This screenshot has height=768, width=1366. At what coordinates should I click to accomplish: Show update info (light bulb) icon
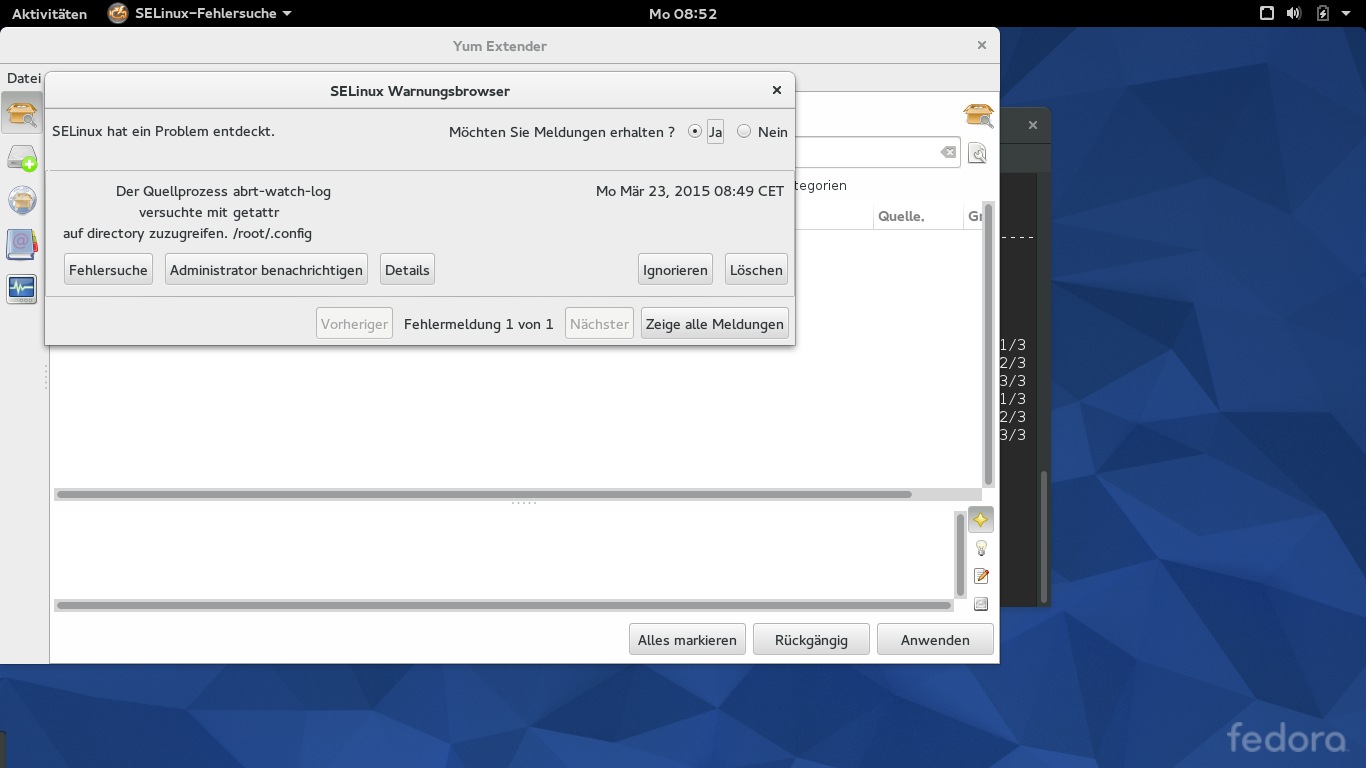[x=981, y=548]
